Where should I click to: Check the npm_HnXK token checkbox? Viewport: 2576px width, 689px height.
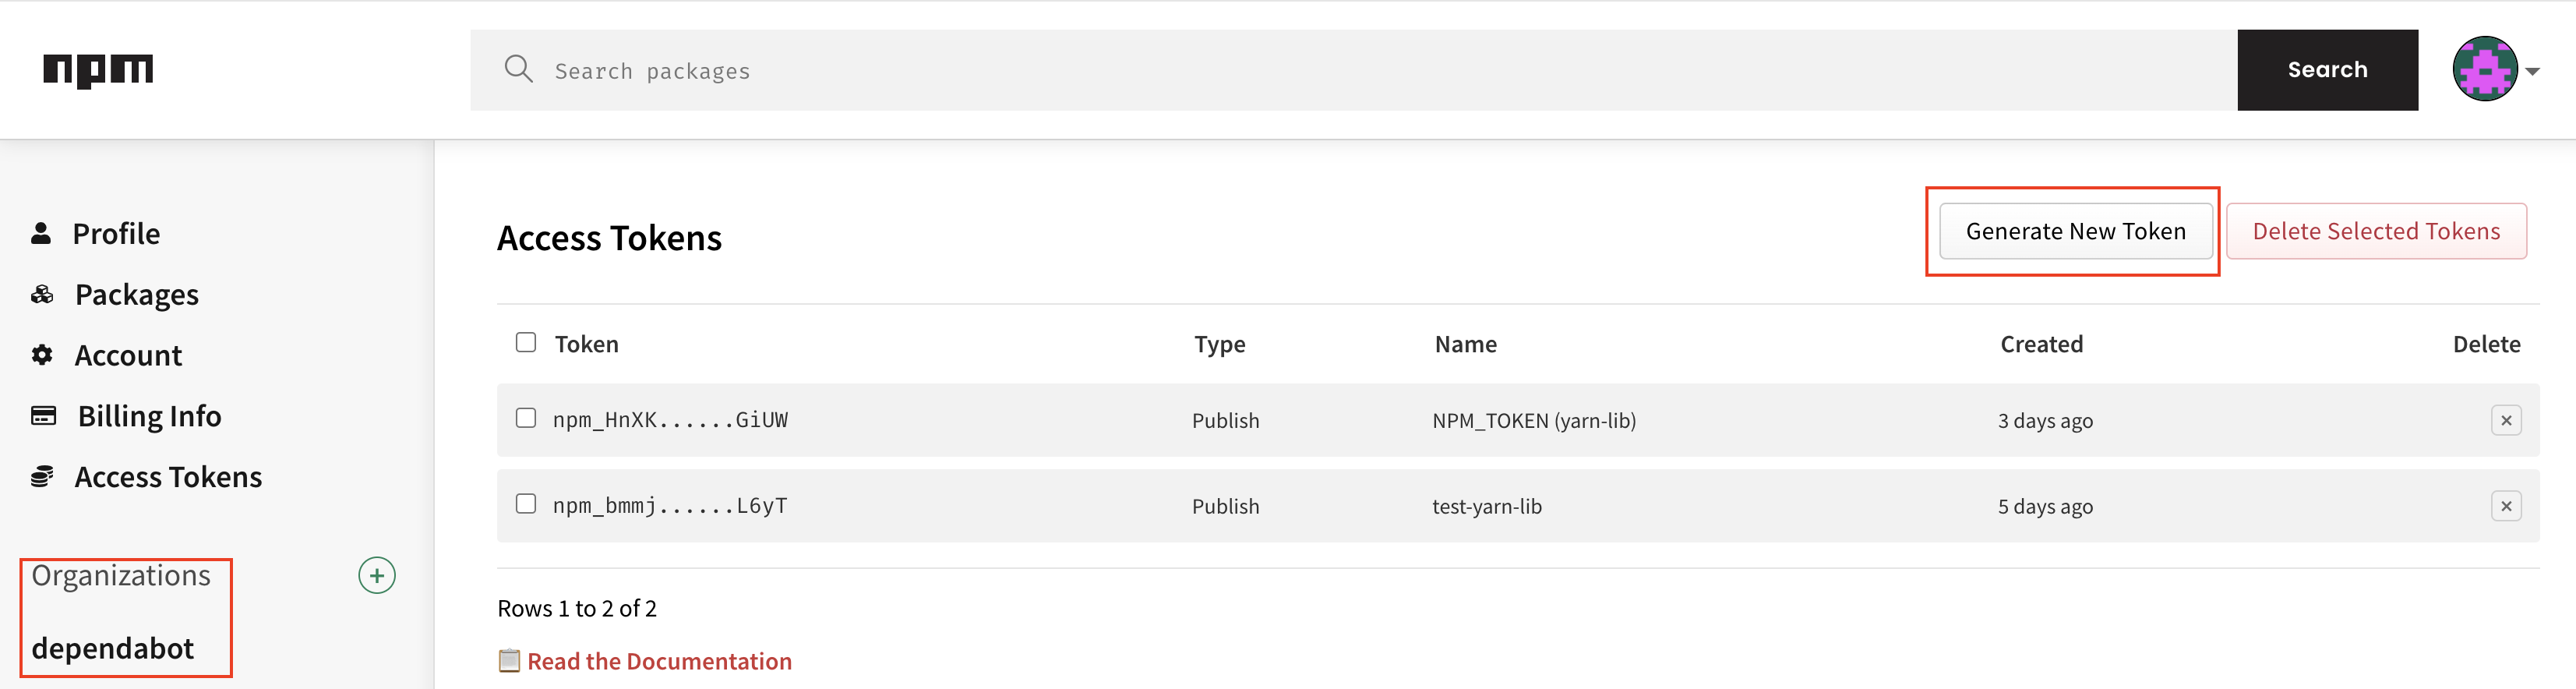pos(526,418)
